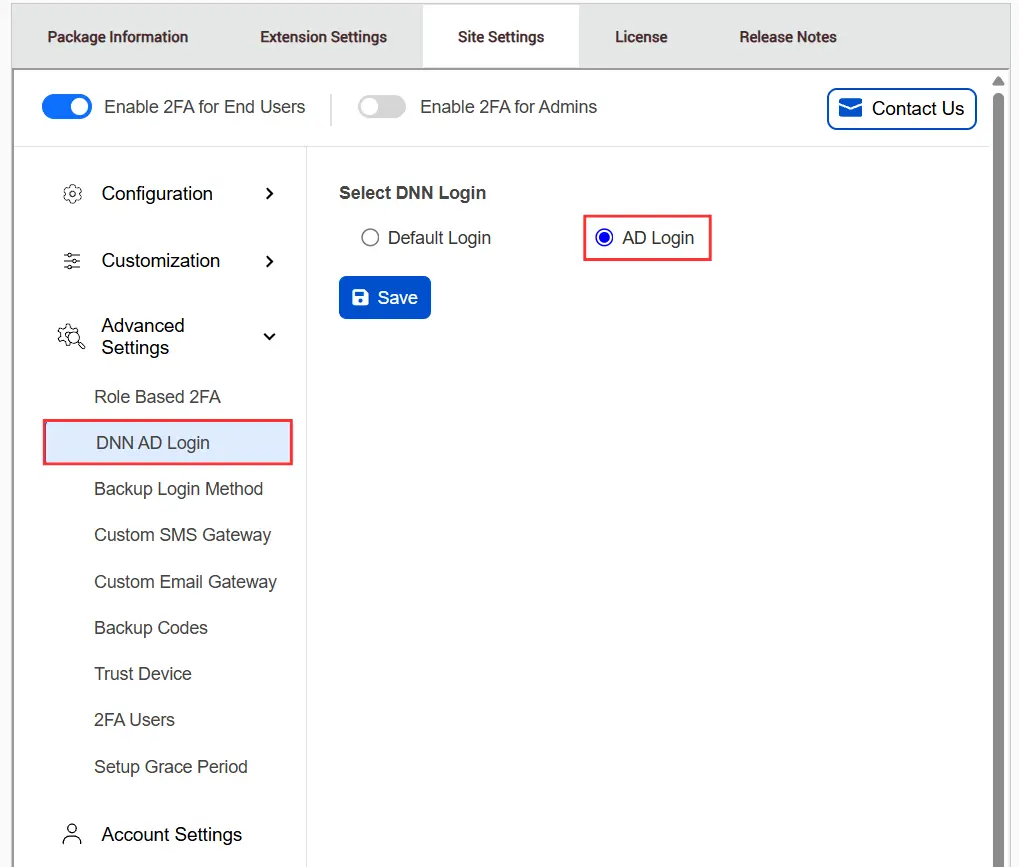Click the scrollbar up arrow

[x=1000, y=81]
